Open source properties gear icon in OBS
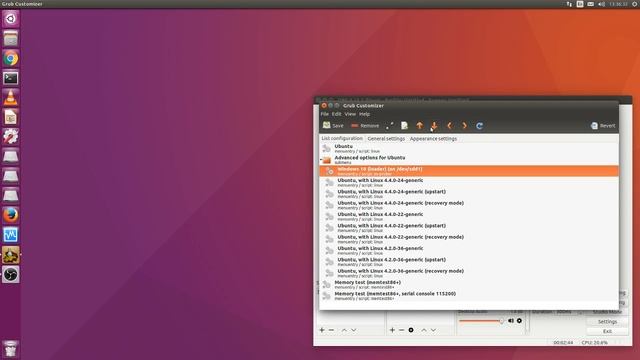Image resolution: width=640 pixels, height=360 pixels. pos(411,330)
